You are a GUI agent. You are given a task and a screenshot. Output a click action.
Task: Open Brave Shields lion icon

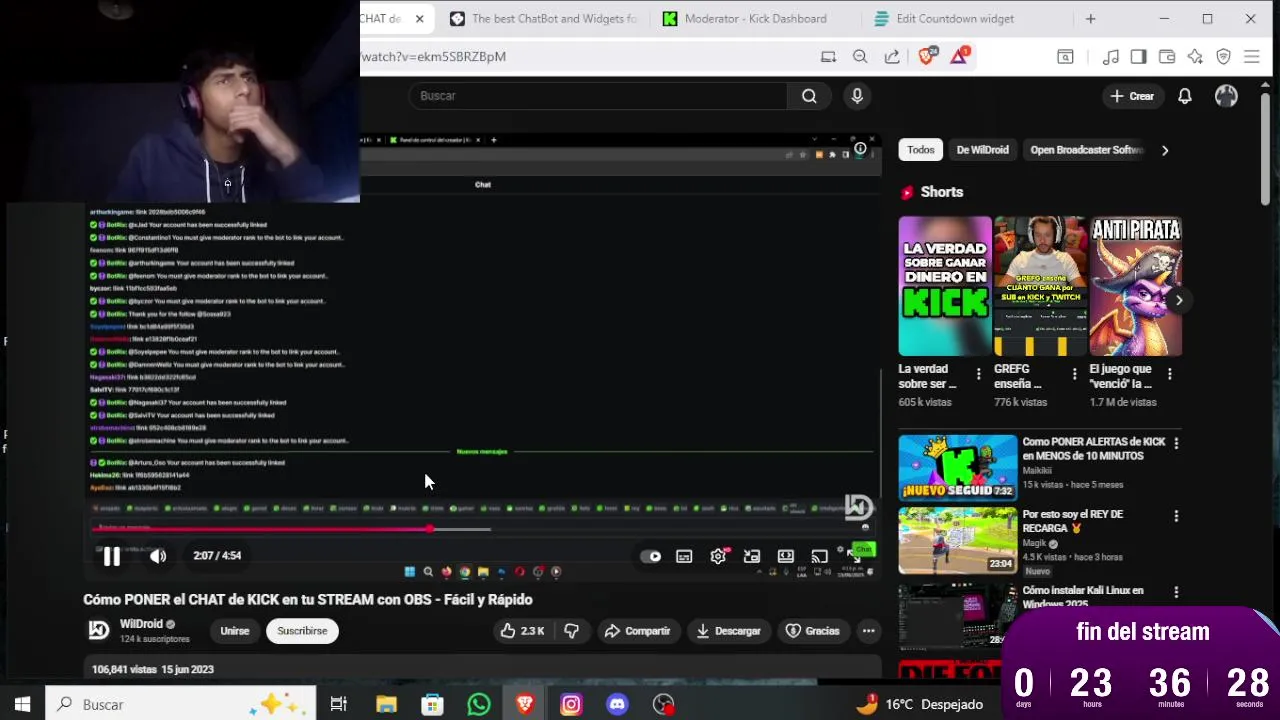(927, 56)
